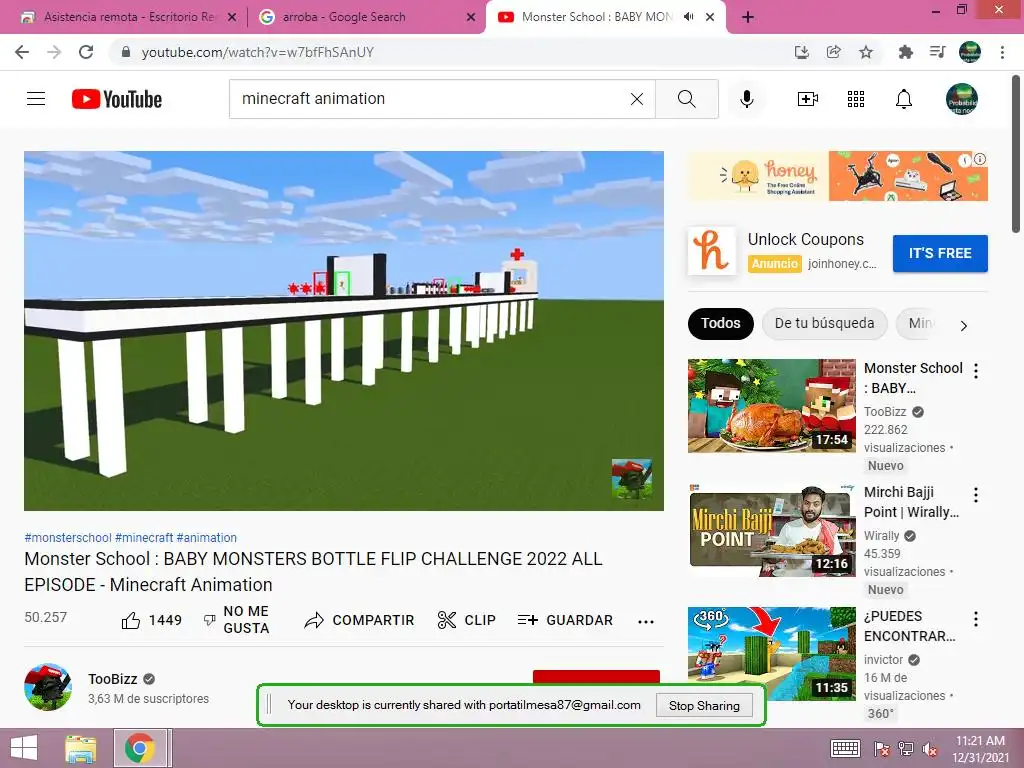This screenshot has width=1024, height=768.
Task: Click the video player area
Action: 344,330
